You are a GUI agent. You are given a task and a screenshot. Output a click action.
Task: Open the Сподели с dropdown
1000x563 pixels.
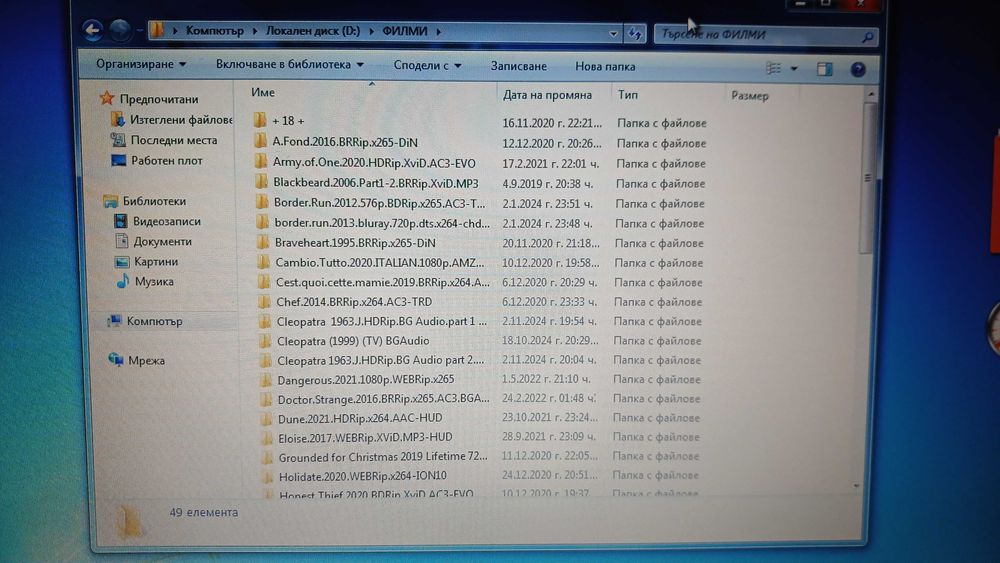(427, 65)
